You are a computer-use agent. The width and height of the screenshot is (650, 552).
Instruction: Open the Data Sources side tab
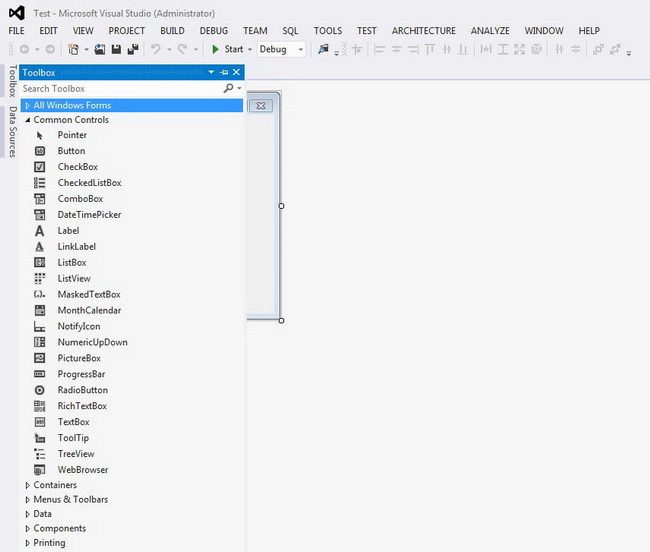[x=12, y=132]
